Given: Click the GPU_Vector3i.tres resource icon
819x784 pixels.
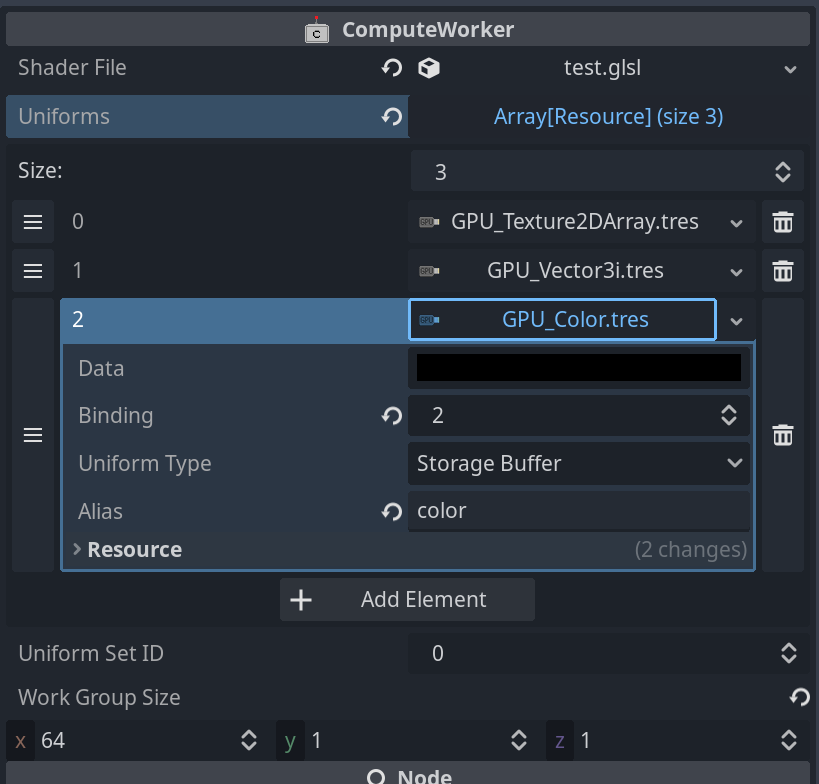Looking at the screenshot, I should point(429,271).
